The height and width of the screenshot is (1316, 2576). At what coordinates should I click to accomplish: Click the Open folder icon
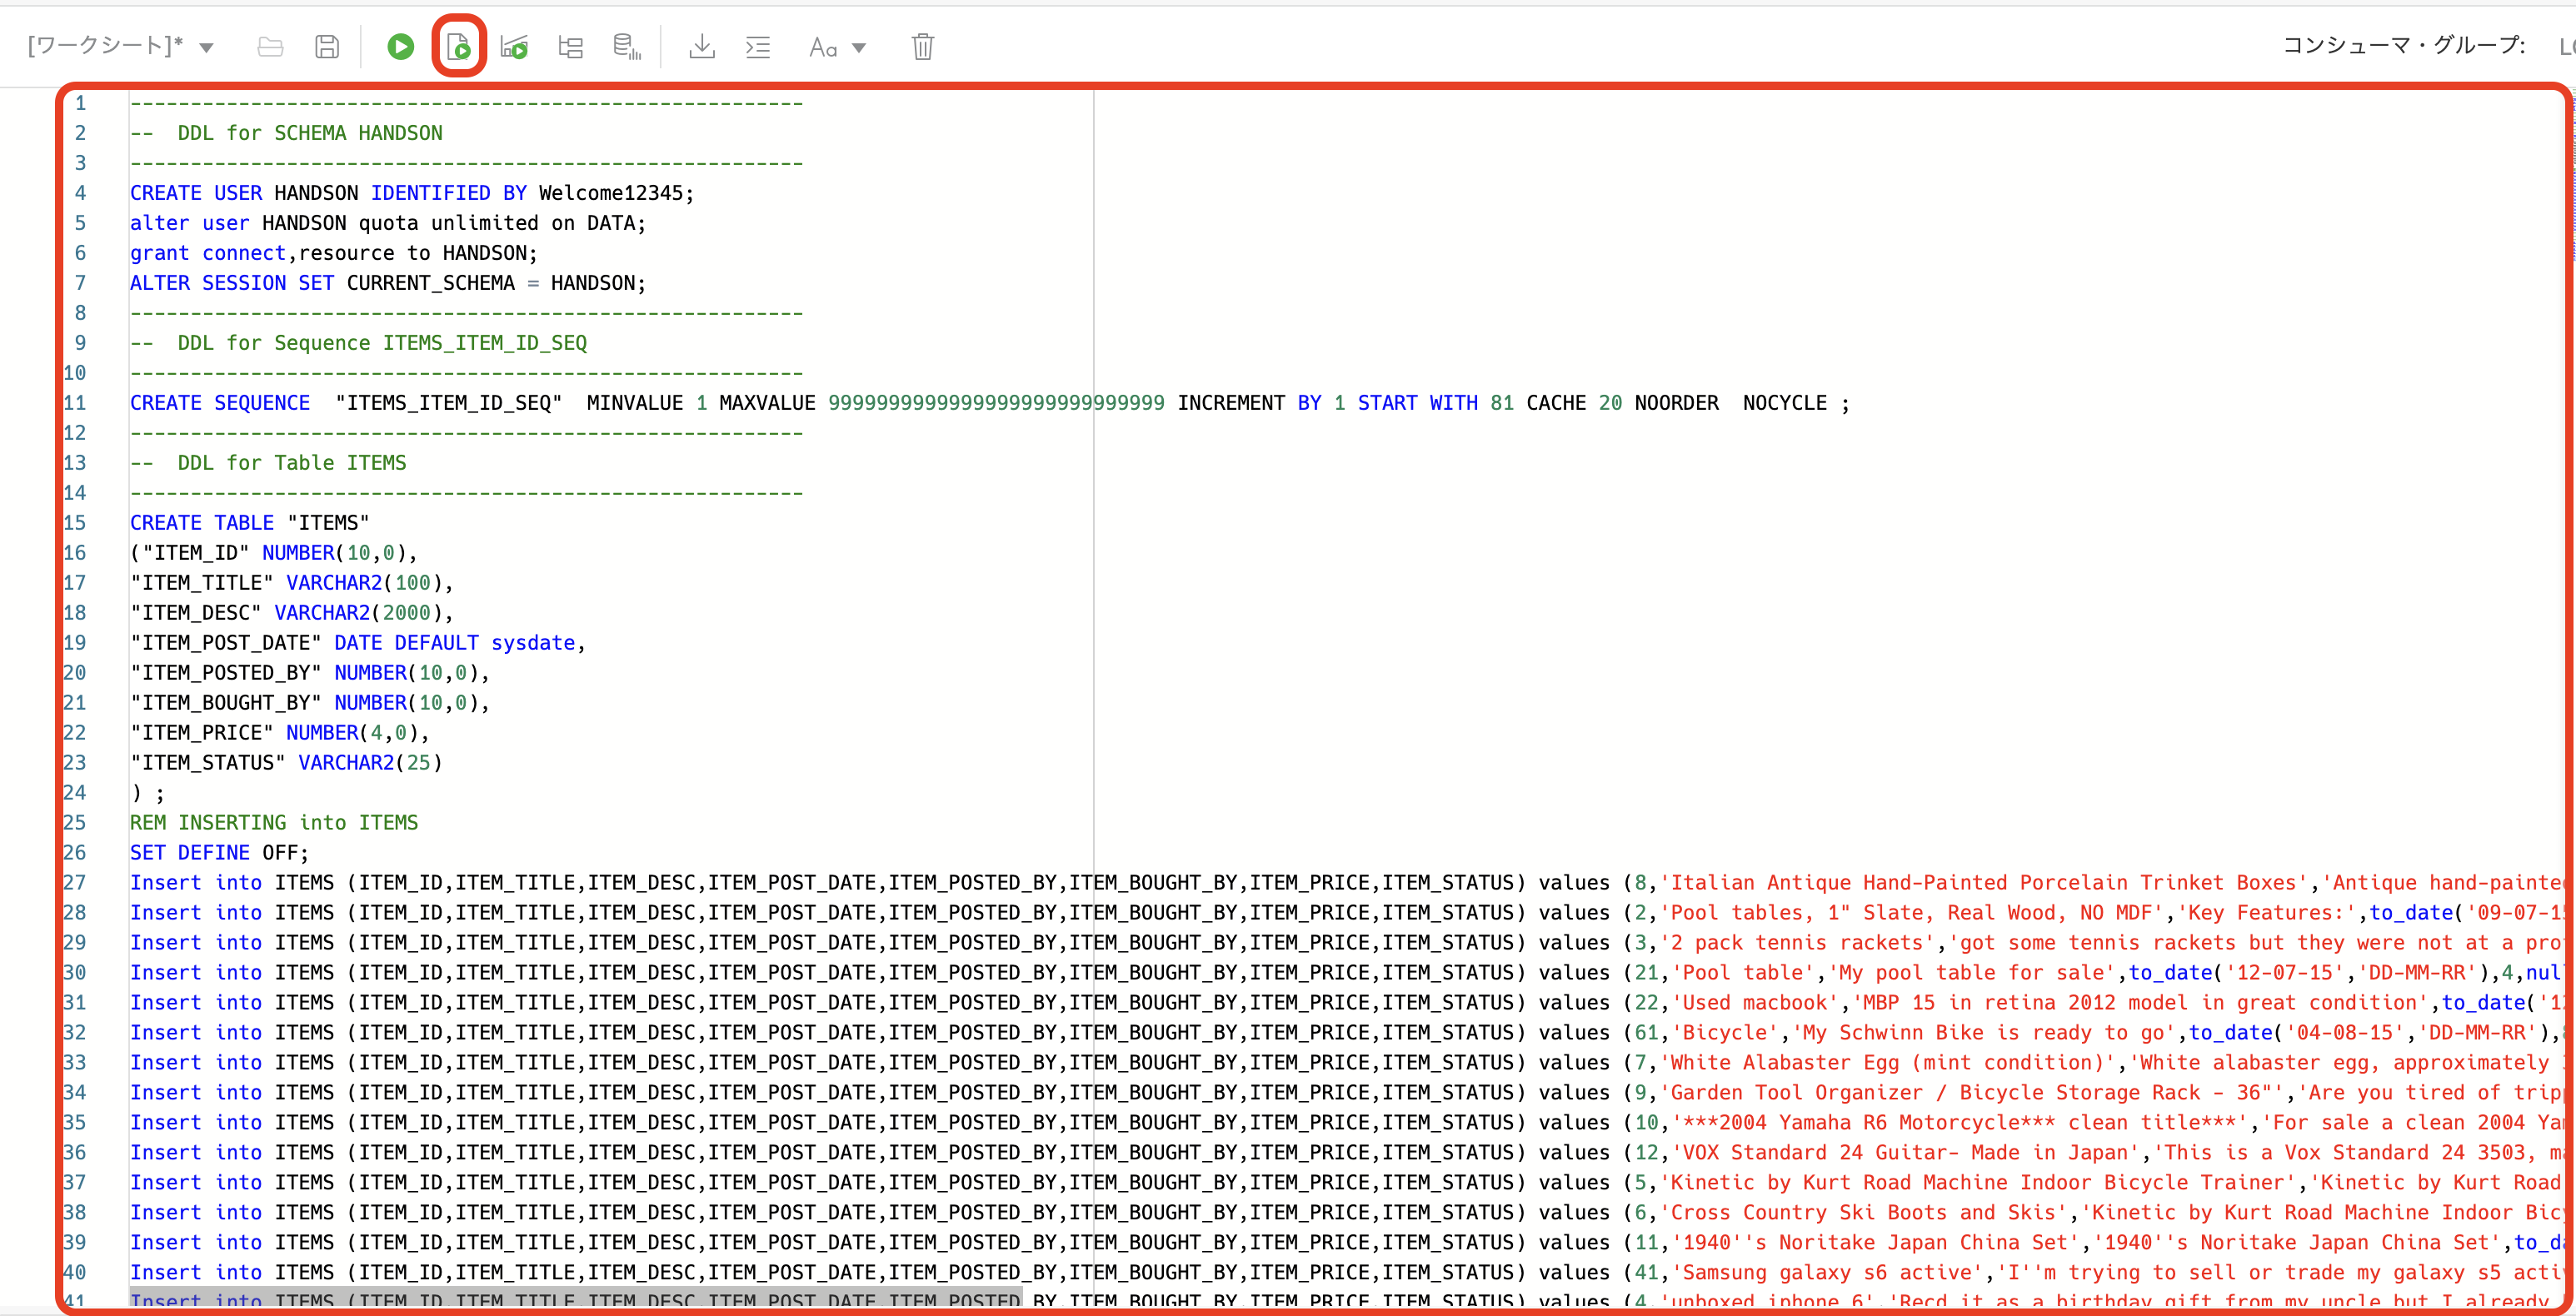point(270,46)
